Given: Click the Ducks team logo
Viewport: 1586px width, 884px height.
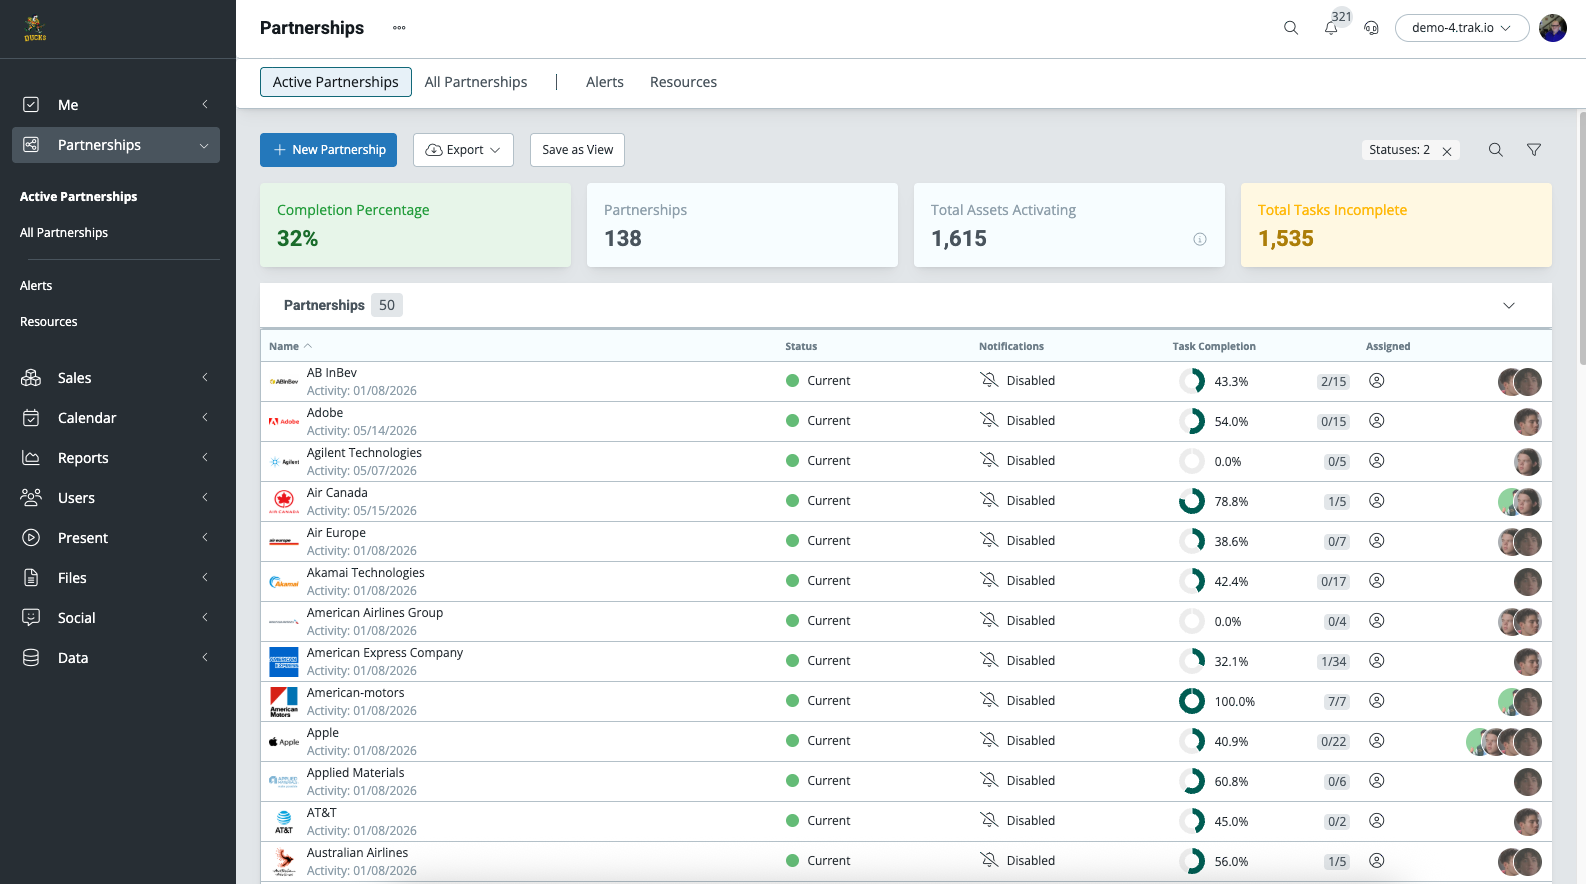Looking at the screenshot, I should (35, 29).
